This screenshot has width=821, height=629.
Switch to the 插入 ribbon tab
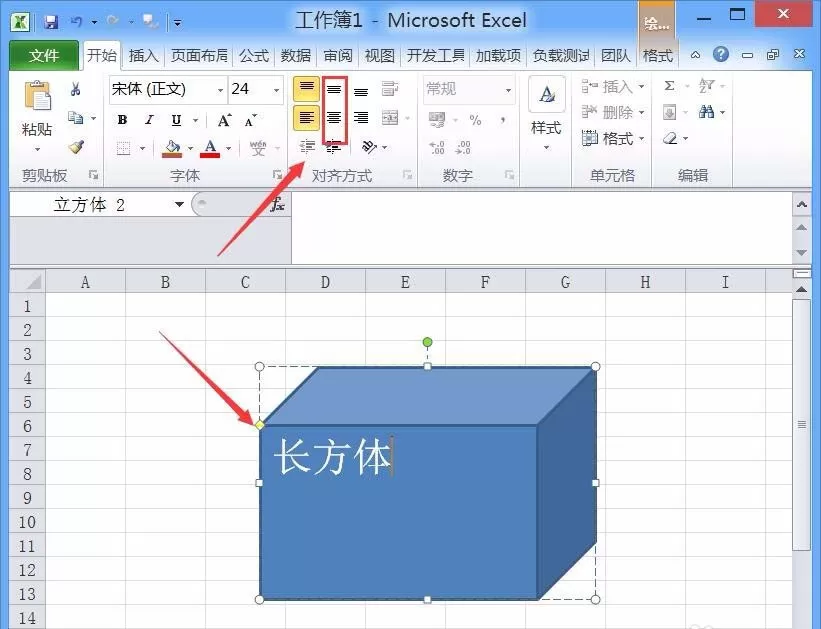143,56
